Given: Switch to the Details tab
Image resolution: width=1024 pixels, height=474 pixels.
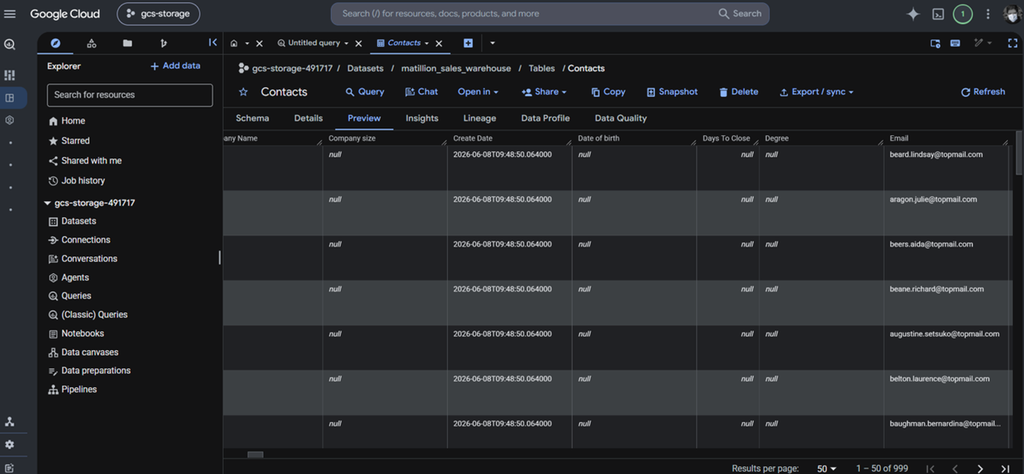Looking at the screenshot, I should coord(308,118).
